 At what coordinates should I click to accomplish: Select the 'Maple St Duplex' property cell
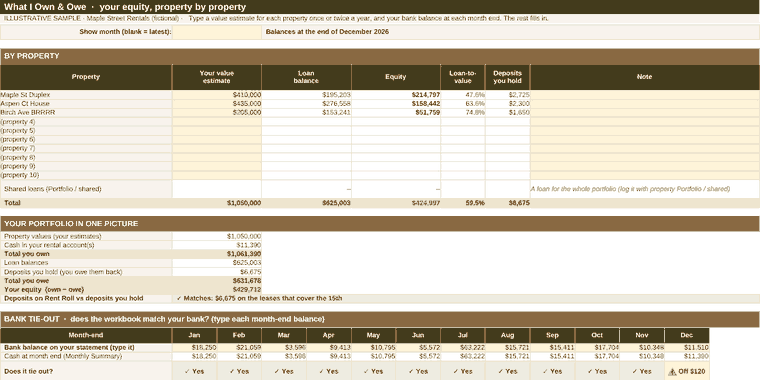coord(86,95)
